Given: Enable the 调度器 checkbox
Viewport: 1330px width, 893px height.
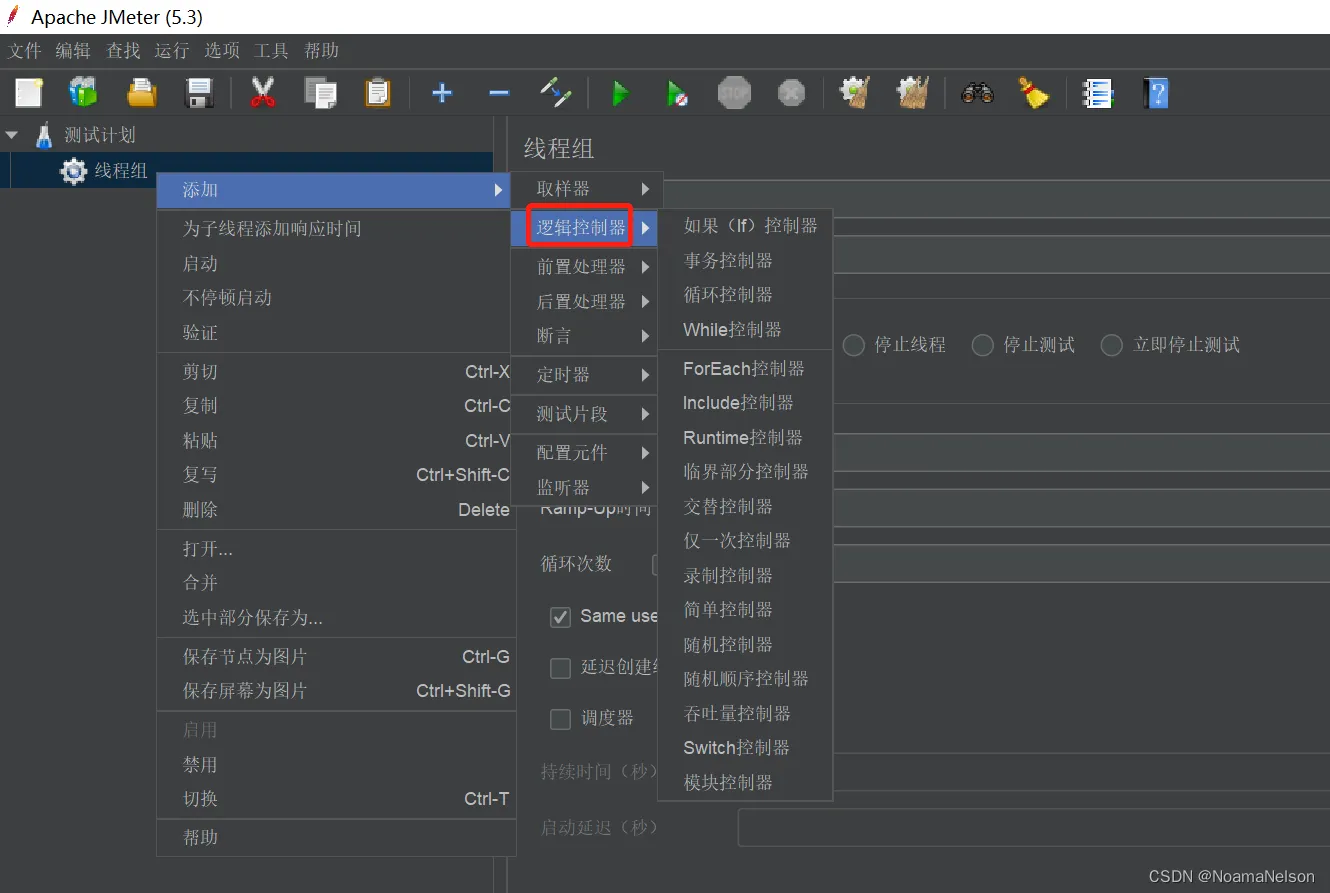Looking at the screenshot, I should click(560, 719).
